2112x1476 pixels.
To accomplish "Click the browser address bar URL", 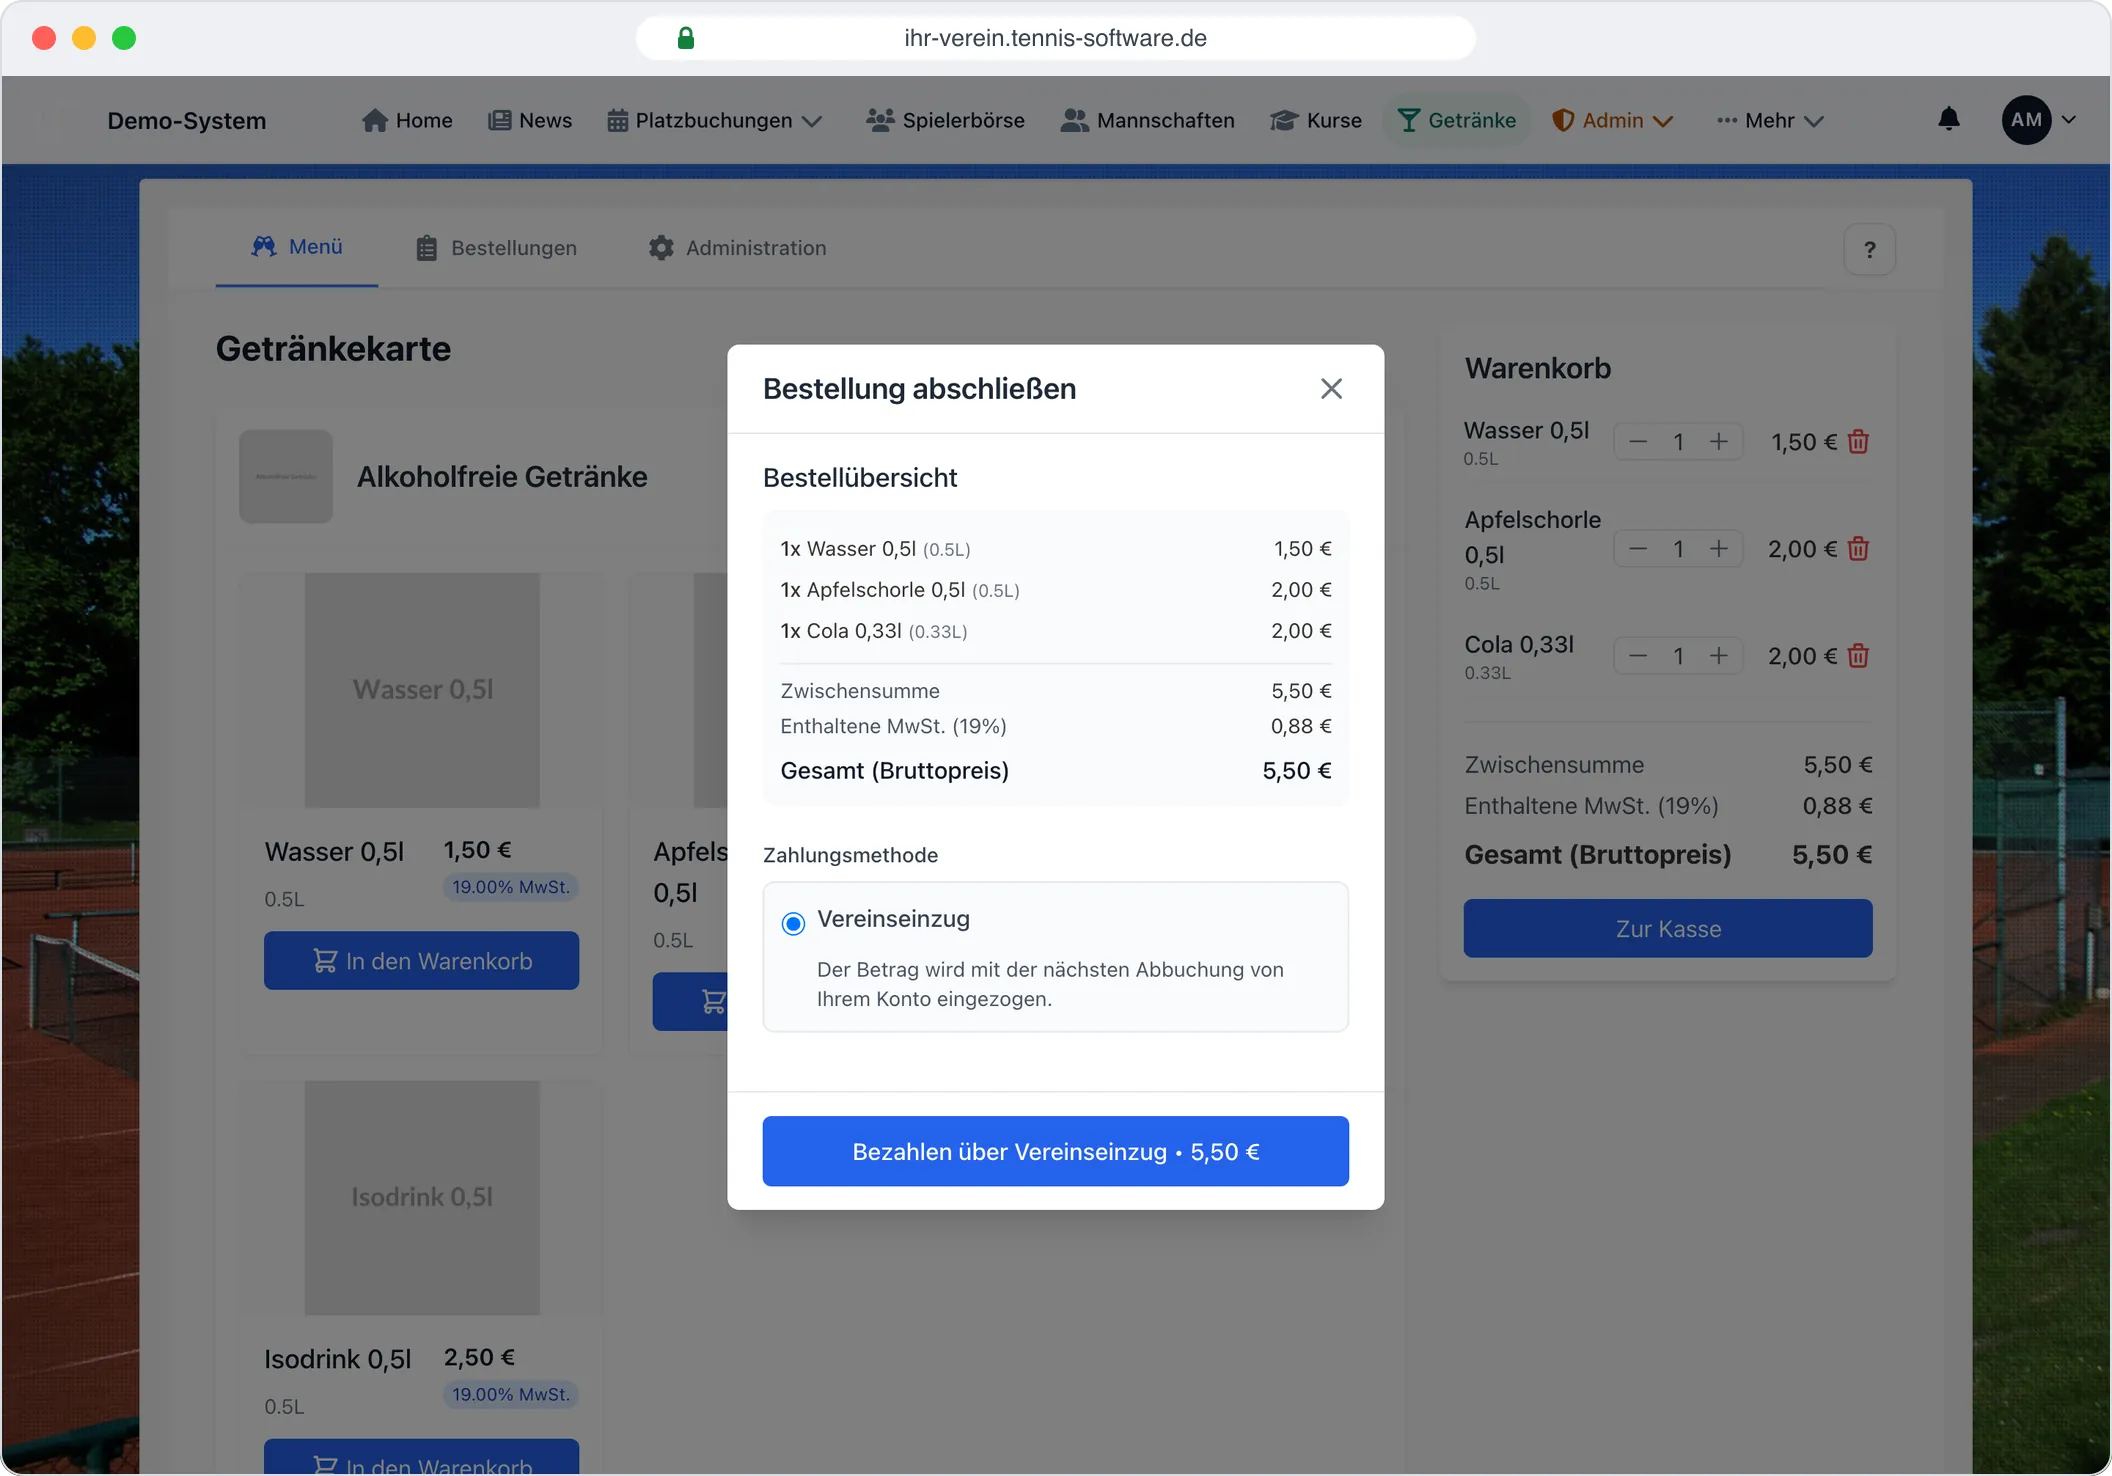I will tap(1055, 38).
